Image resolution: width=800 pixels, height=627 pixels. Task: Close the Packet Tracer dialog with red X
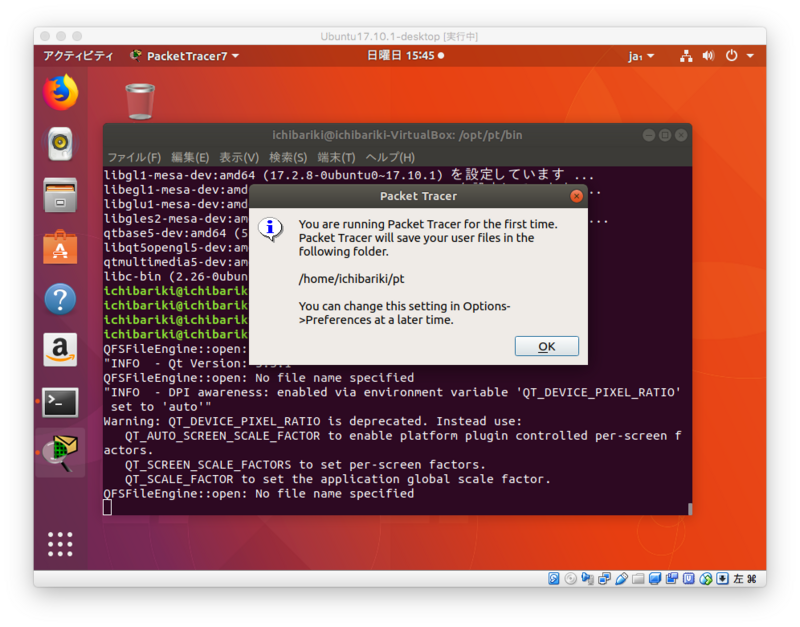click(x=577, y=196)
